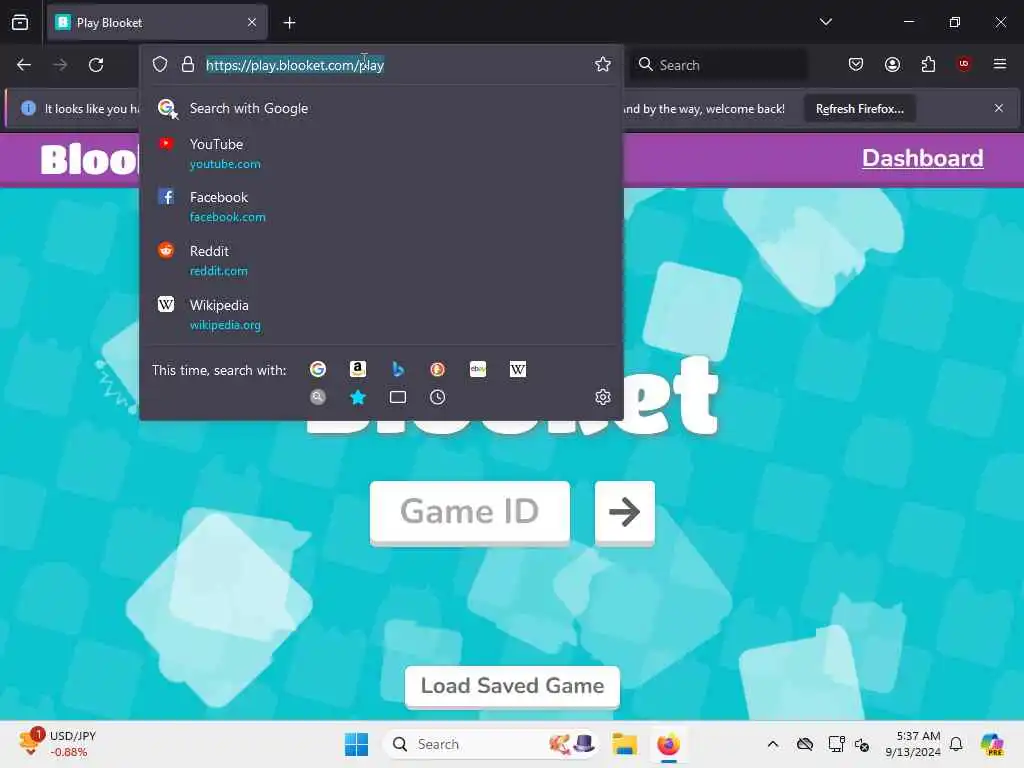Open Copilot preview taskbar icon
The width and height of the screenshot is (1024, 768).
tap(993, 744)
